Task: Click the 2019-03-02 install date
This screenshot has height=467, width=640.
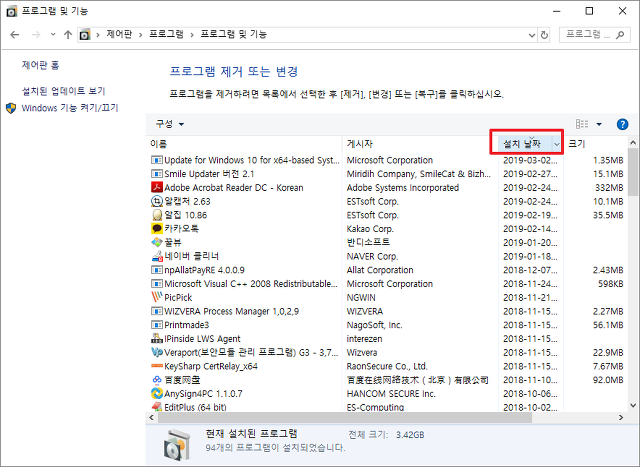Action: 530,160
